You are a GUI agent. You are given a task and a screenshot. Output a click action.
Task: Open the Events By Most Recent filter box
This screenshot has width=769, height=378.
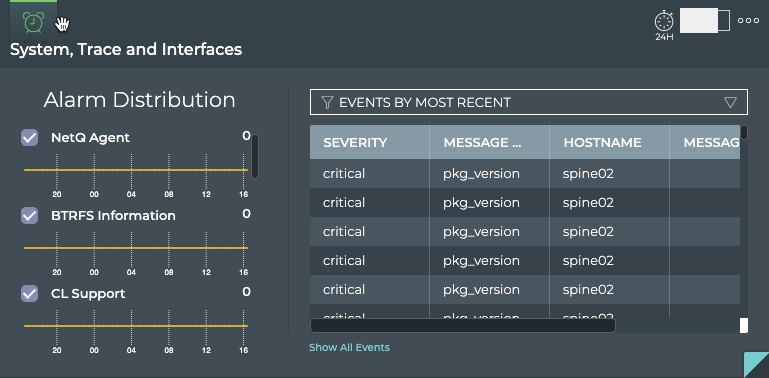[529, 102]
